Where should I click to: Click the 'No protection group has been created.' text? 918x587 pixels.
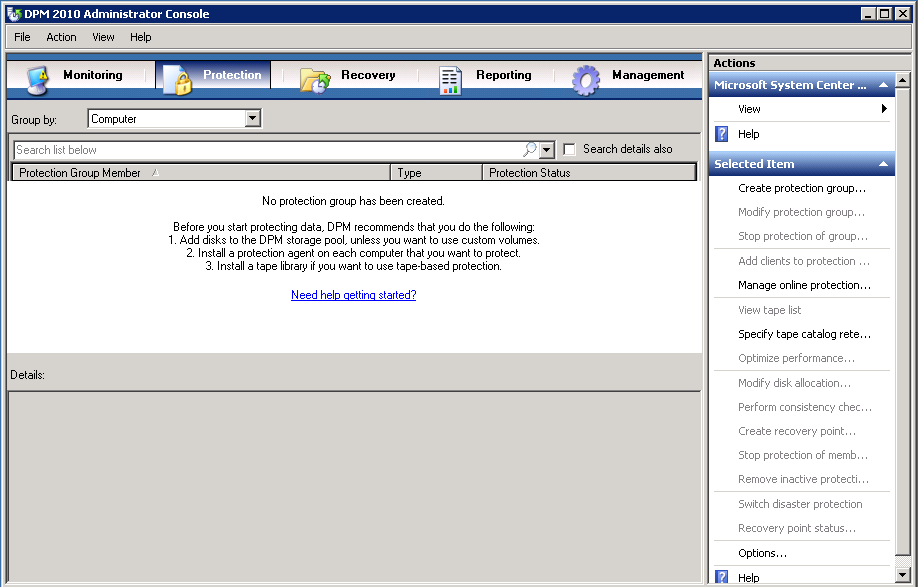(354, 201)
